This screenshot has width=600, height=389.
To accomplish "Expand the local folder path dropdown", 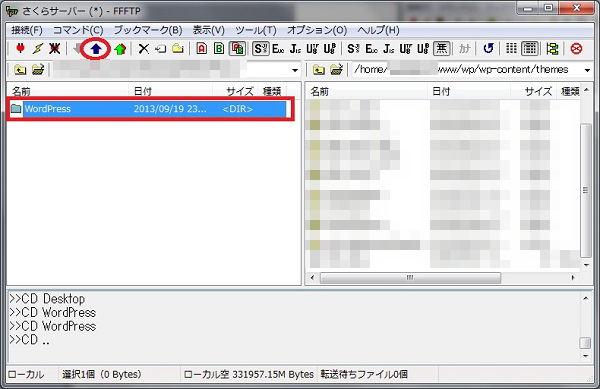I will (295, 70).
